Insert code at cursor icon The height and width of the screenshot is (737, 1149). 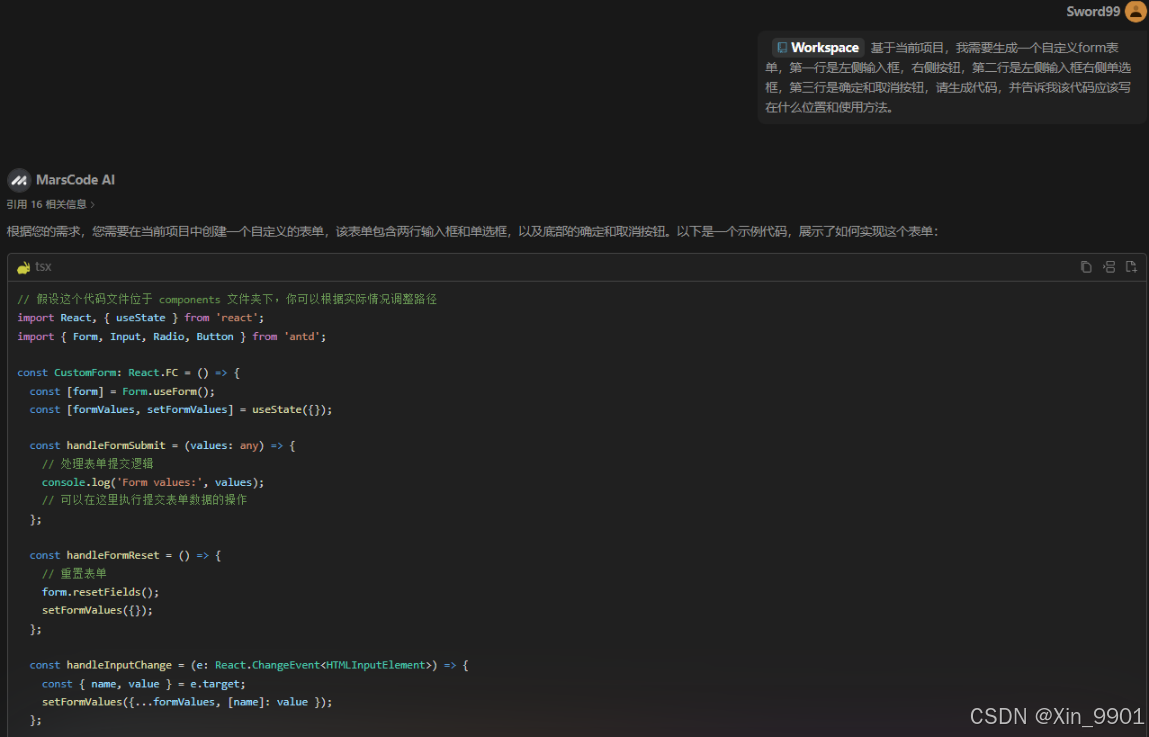[1109, 267]
